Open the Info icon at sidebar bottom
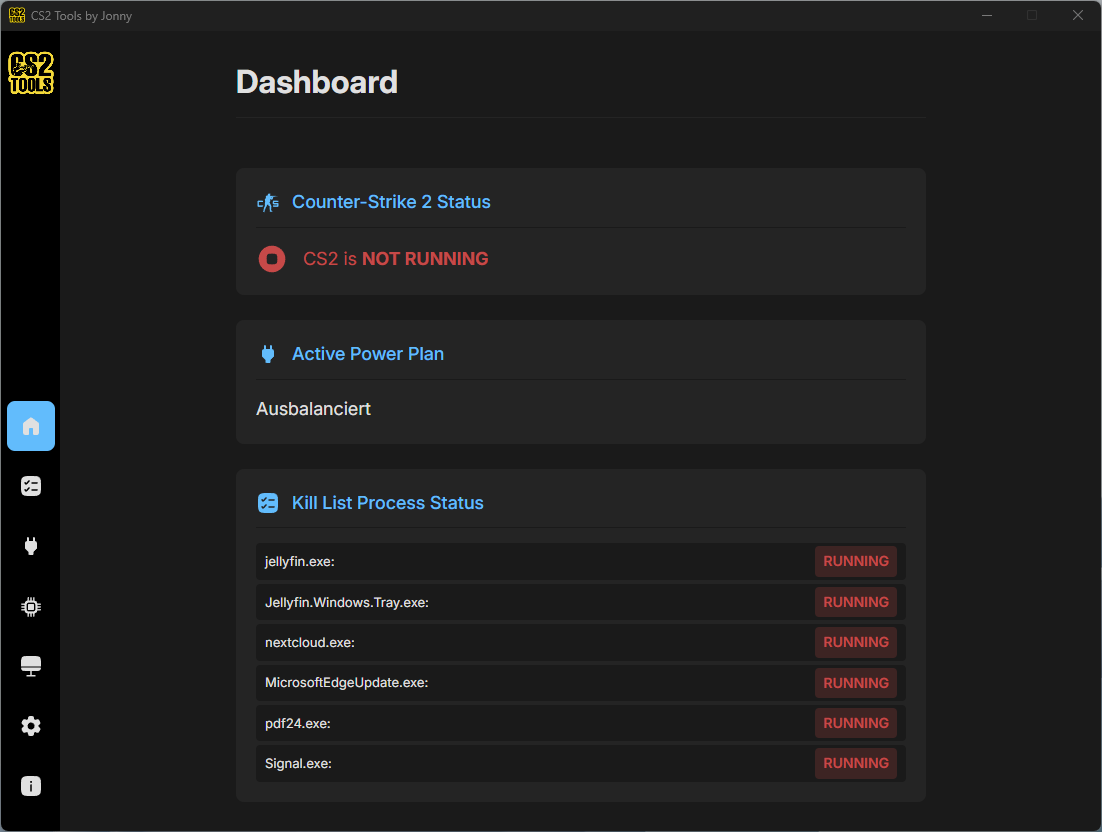Screen dimensions: 1102x832 coord(30,786)
